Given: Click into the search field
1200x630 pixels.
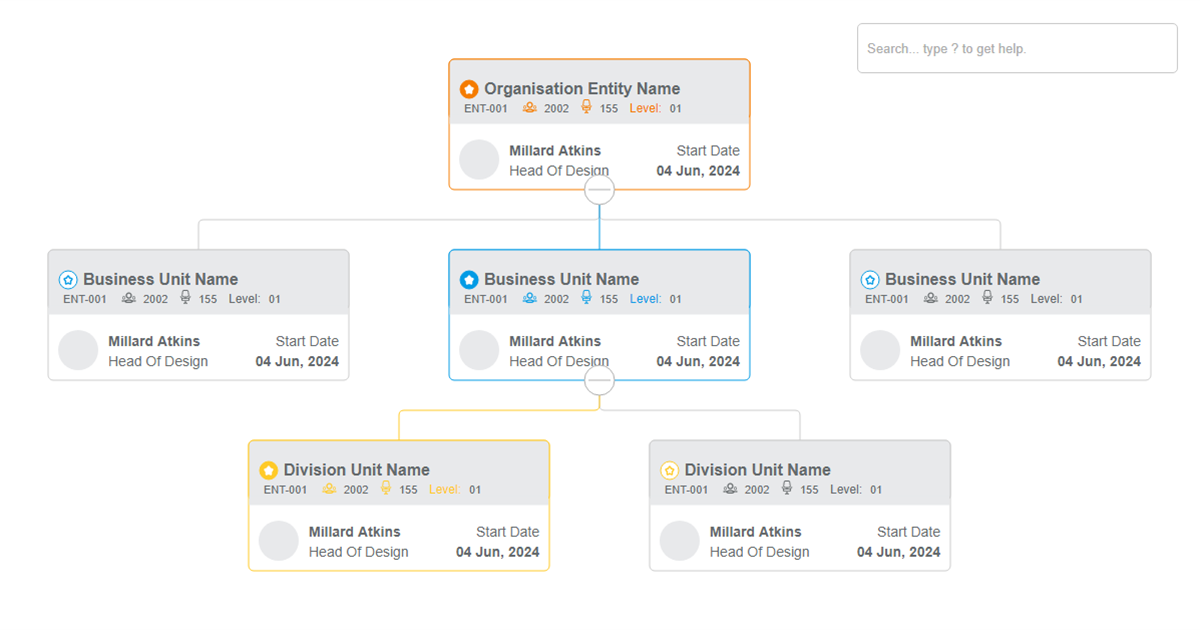Looking at the screenshot, I should tap(1016, 48).
